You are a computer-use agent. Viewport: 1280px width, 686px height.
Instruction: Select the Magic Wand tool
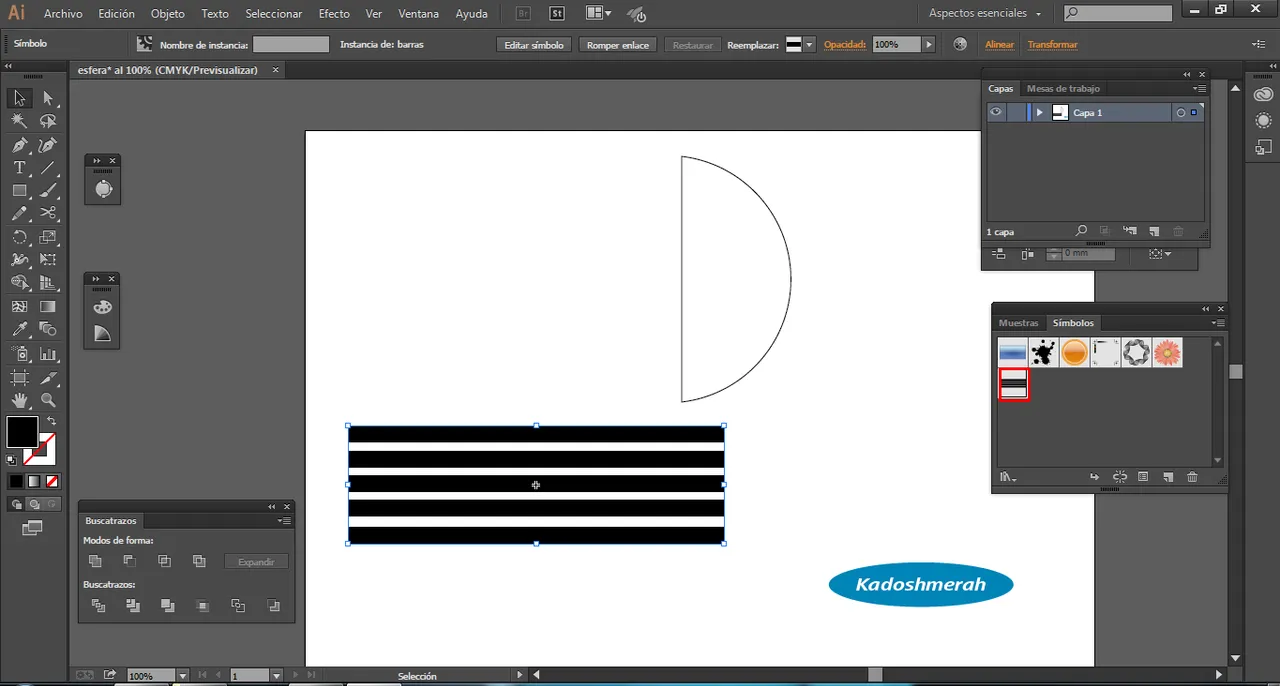(x=19, y=121)
